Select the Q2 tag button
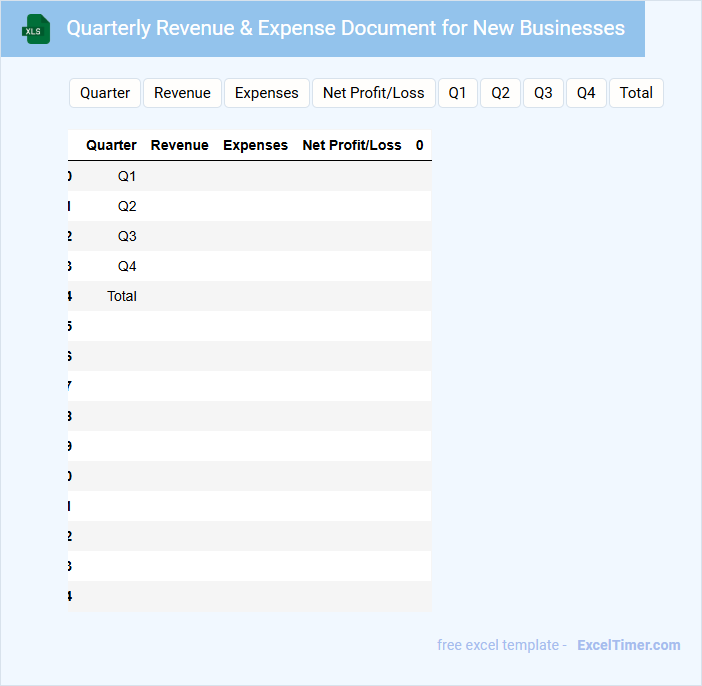The height and width of the screenshot is (686, 702). [x=500, y=93]
